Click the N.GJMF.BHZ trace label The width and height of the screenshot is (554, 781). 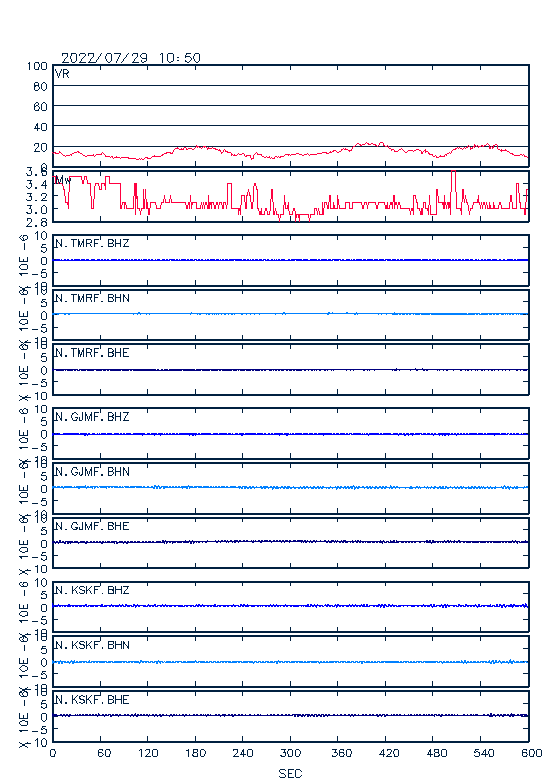[x=92, y=416]
